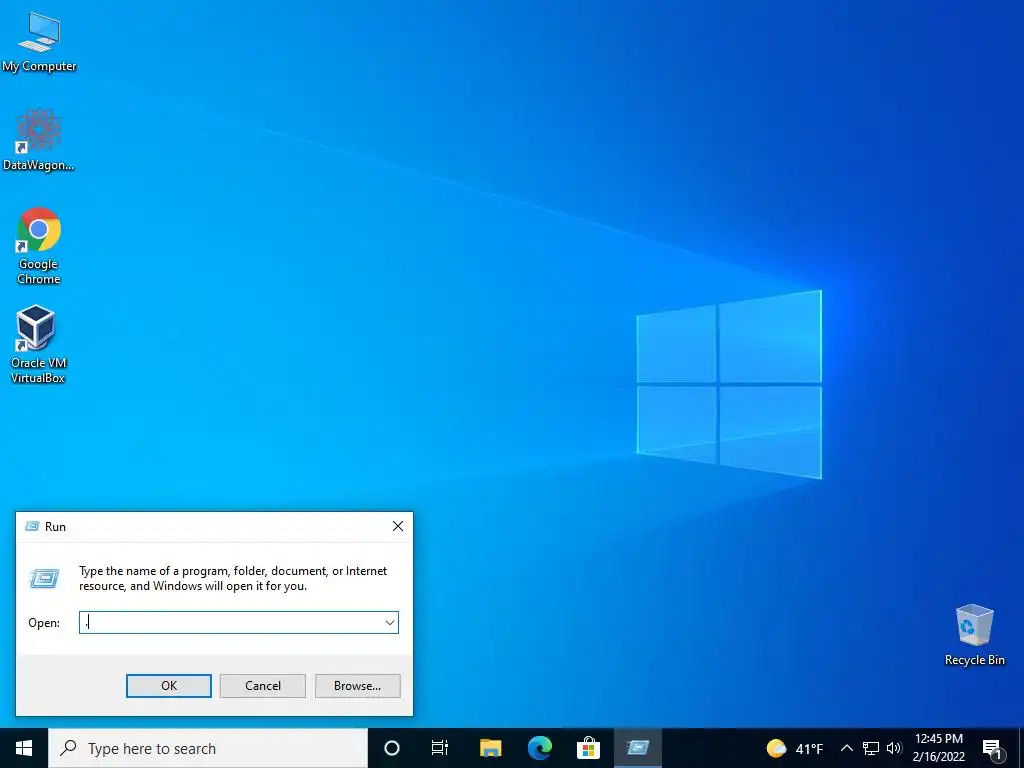
Task: Click Cancel in the Run dialog
Action: tap(263, 686)
